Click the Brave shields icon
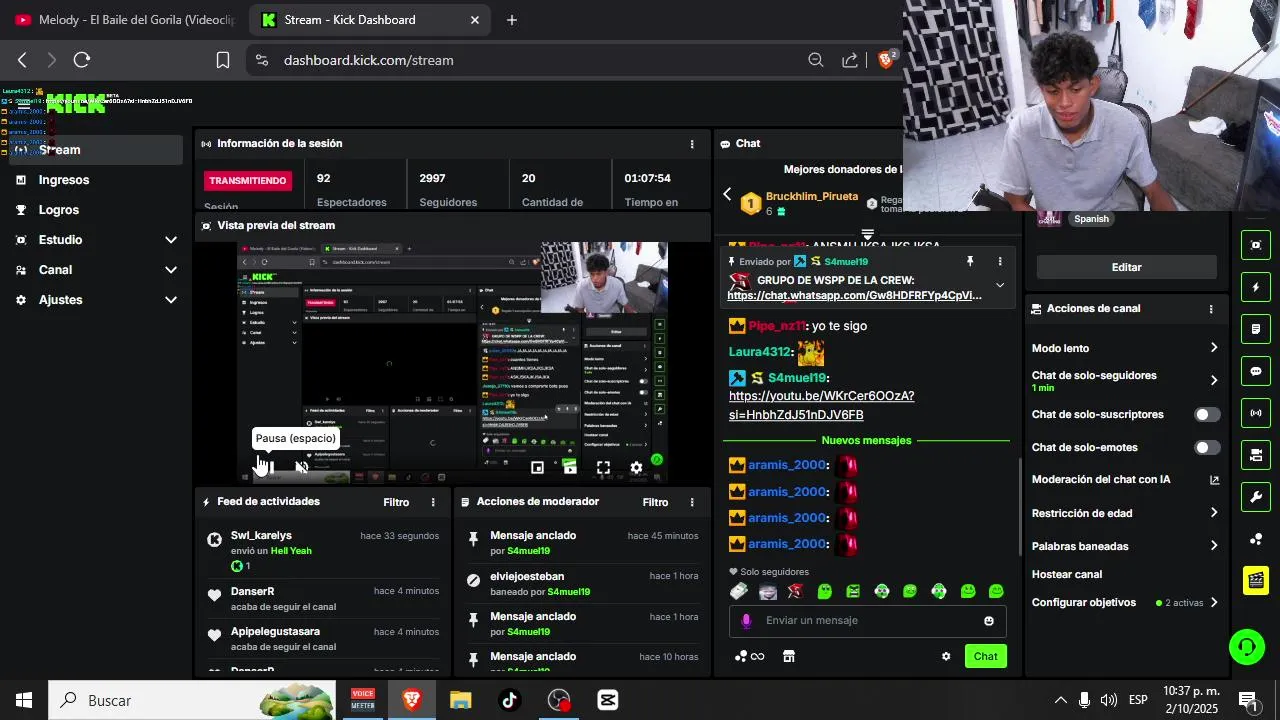The image size is (1280, 720). click(886, 60)
